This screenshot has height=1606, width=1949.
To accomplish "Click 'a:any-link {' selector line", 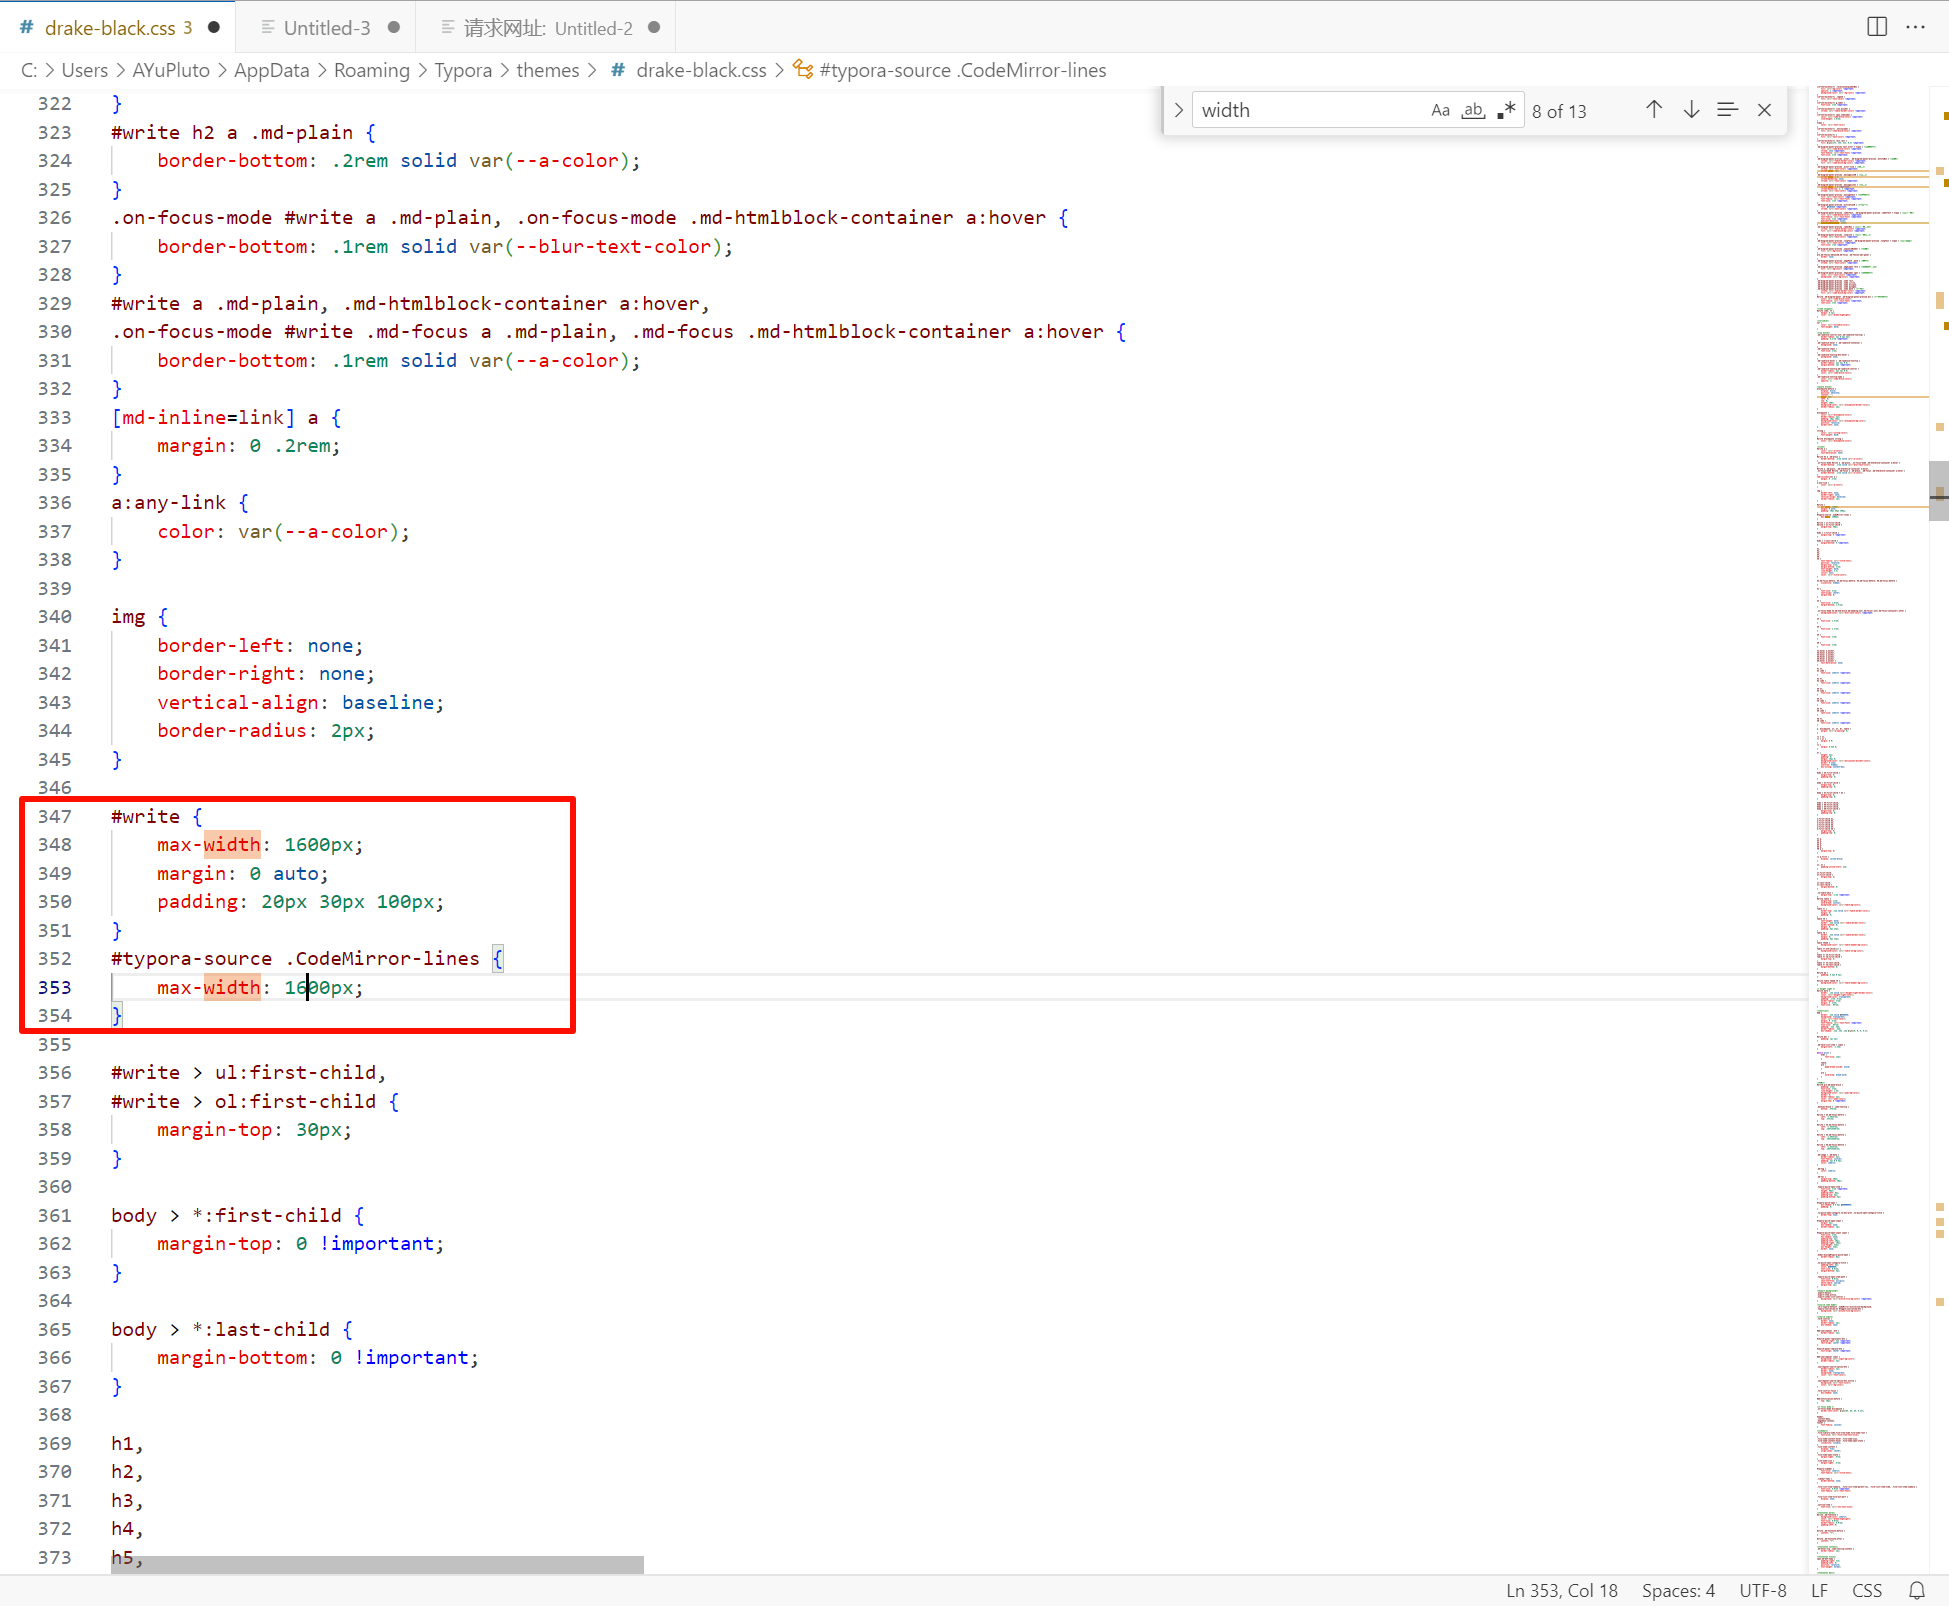I will pyautogui.click(x=180, y=503).
